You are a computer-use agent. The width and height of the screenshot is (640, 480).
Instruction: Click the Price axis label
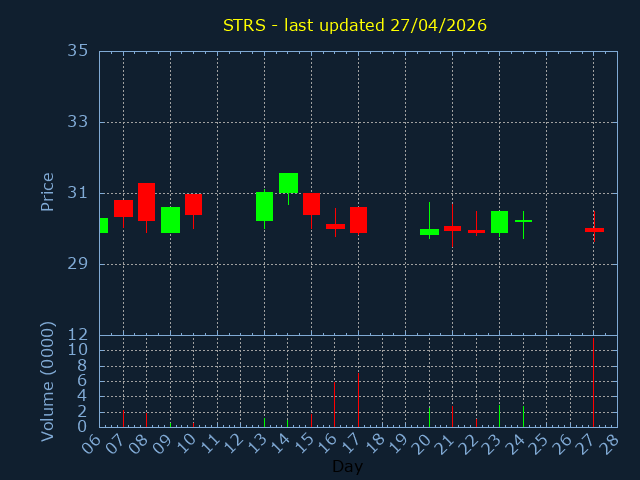47,192
